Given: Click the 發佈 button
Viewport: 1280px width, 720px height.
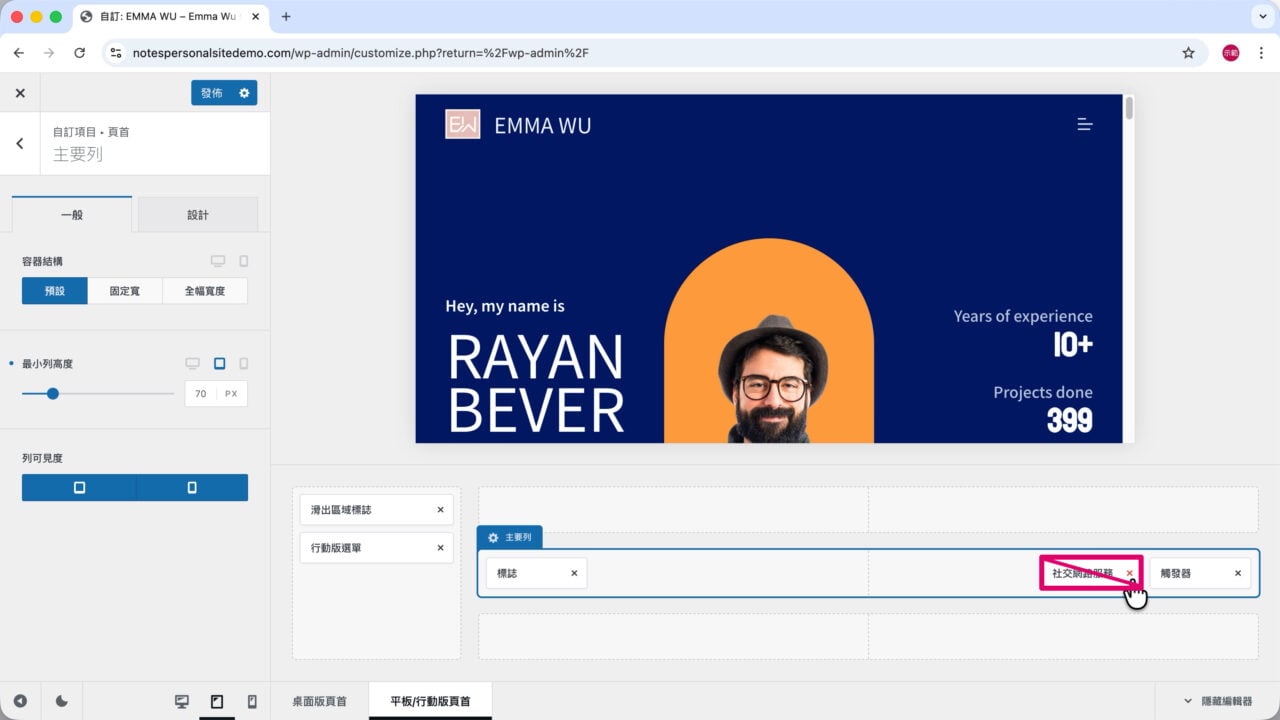Looking at the screenshot, I should [x=212, y=93].
